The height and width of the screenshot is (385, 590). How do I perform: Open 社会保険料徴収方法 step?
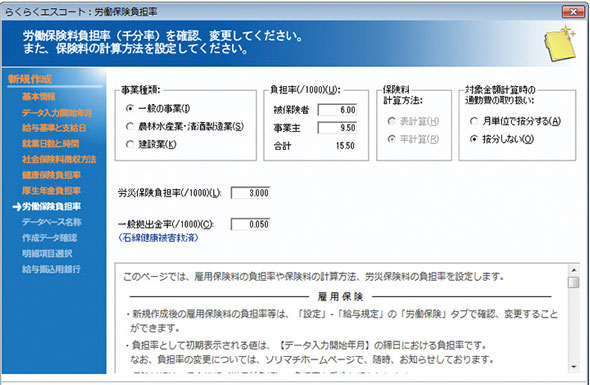(x=59, y=159)
